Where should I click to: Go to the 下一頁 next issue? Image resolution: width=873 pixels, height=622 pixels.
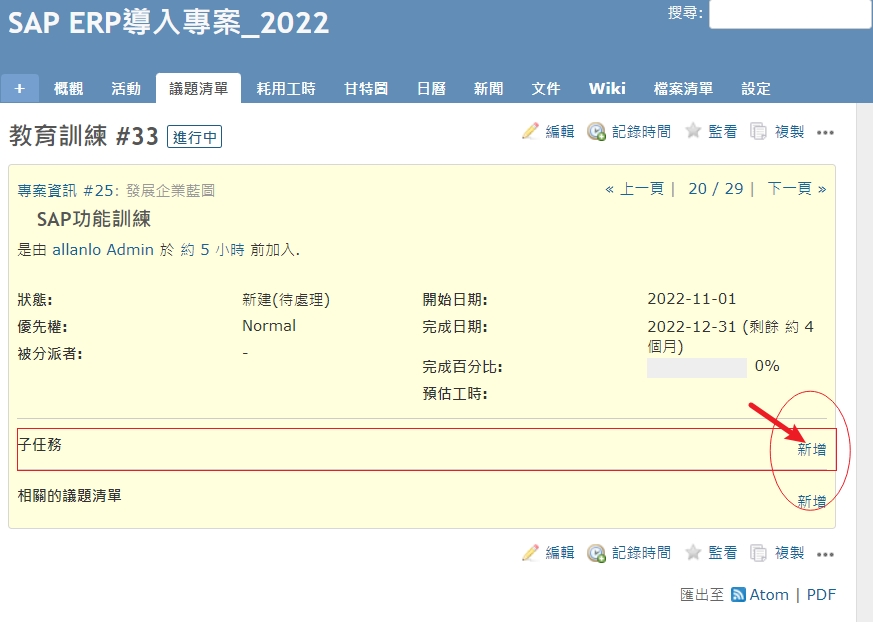click(796, 189)
